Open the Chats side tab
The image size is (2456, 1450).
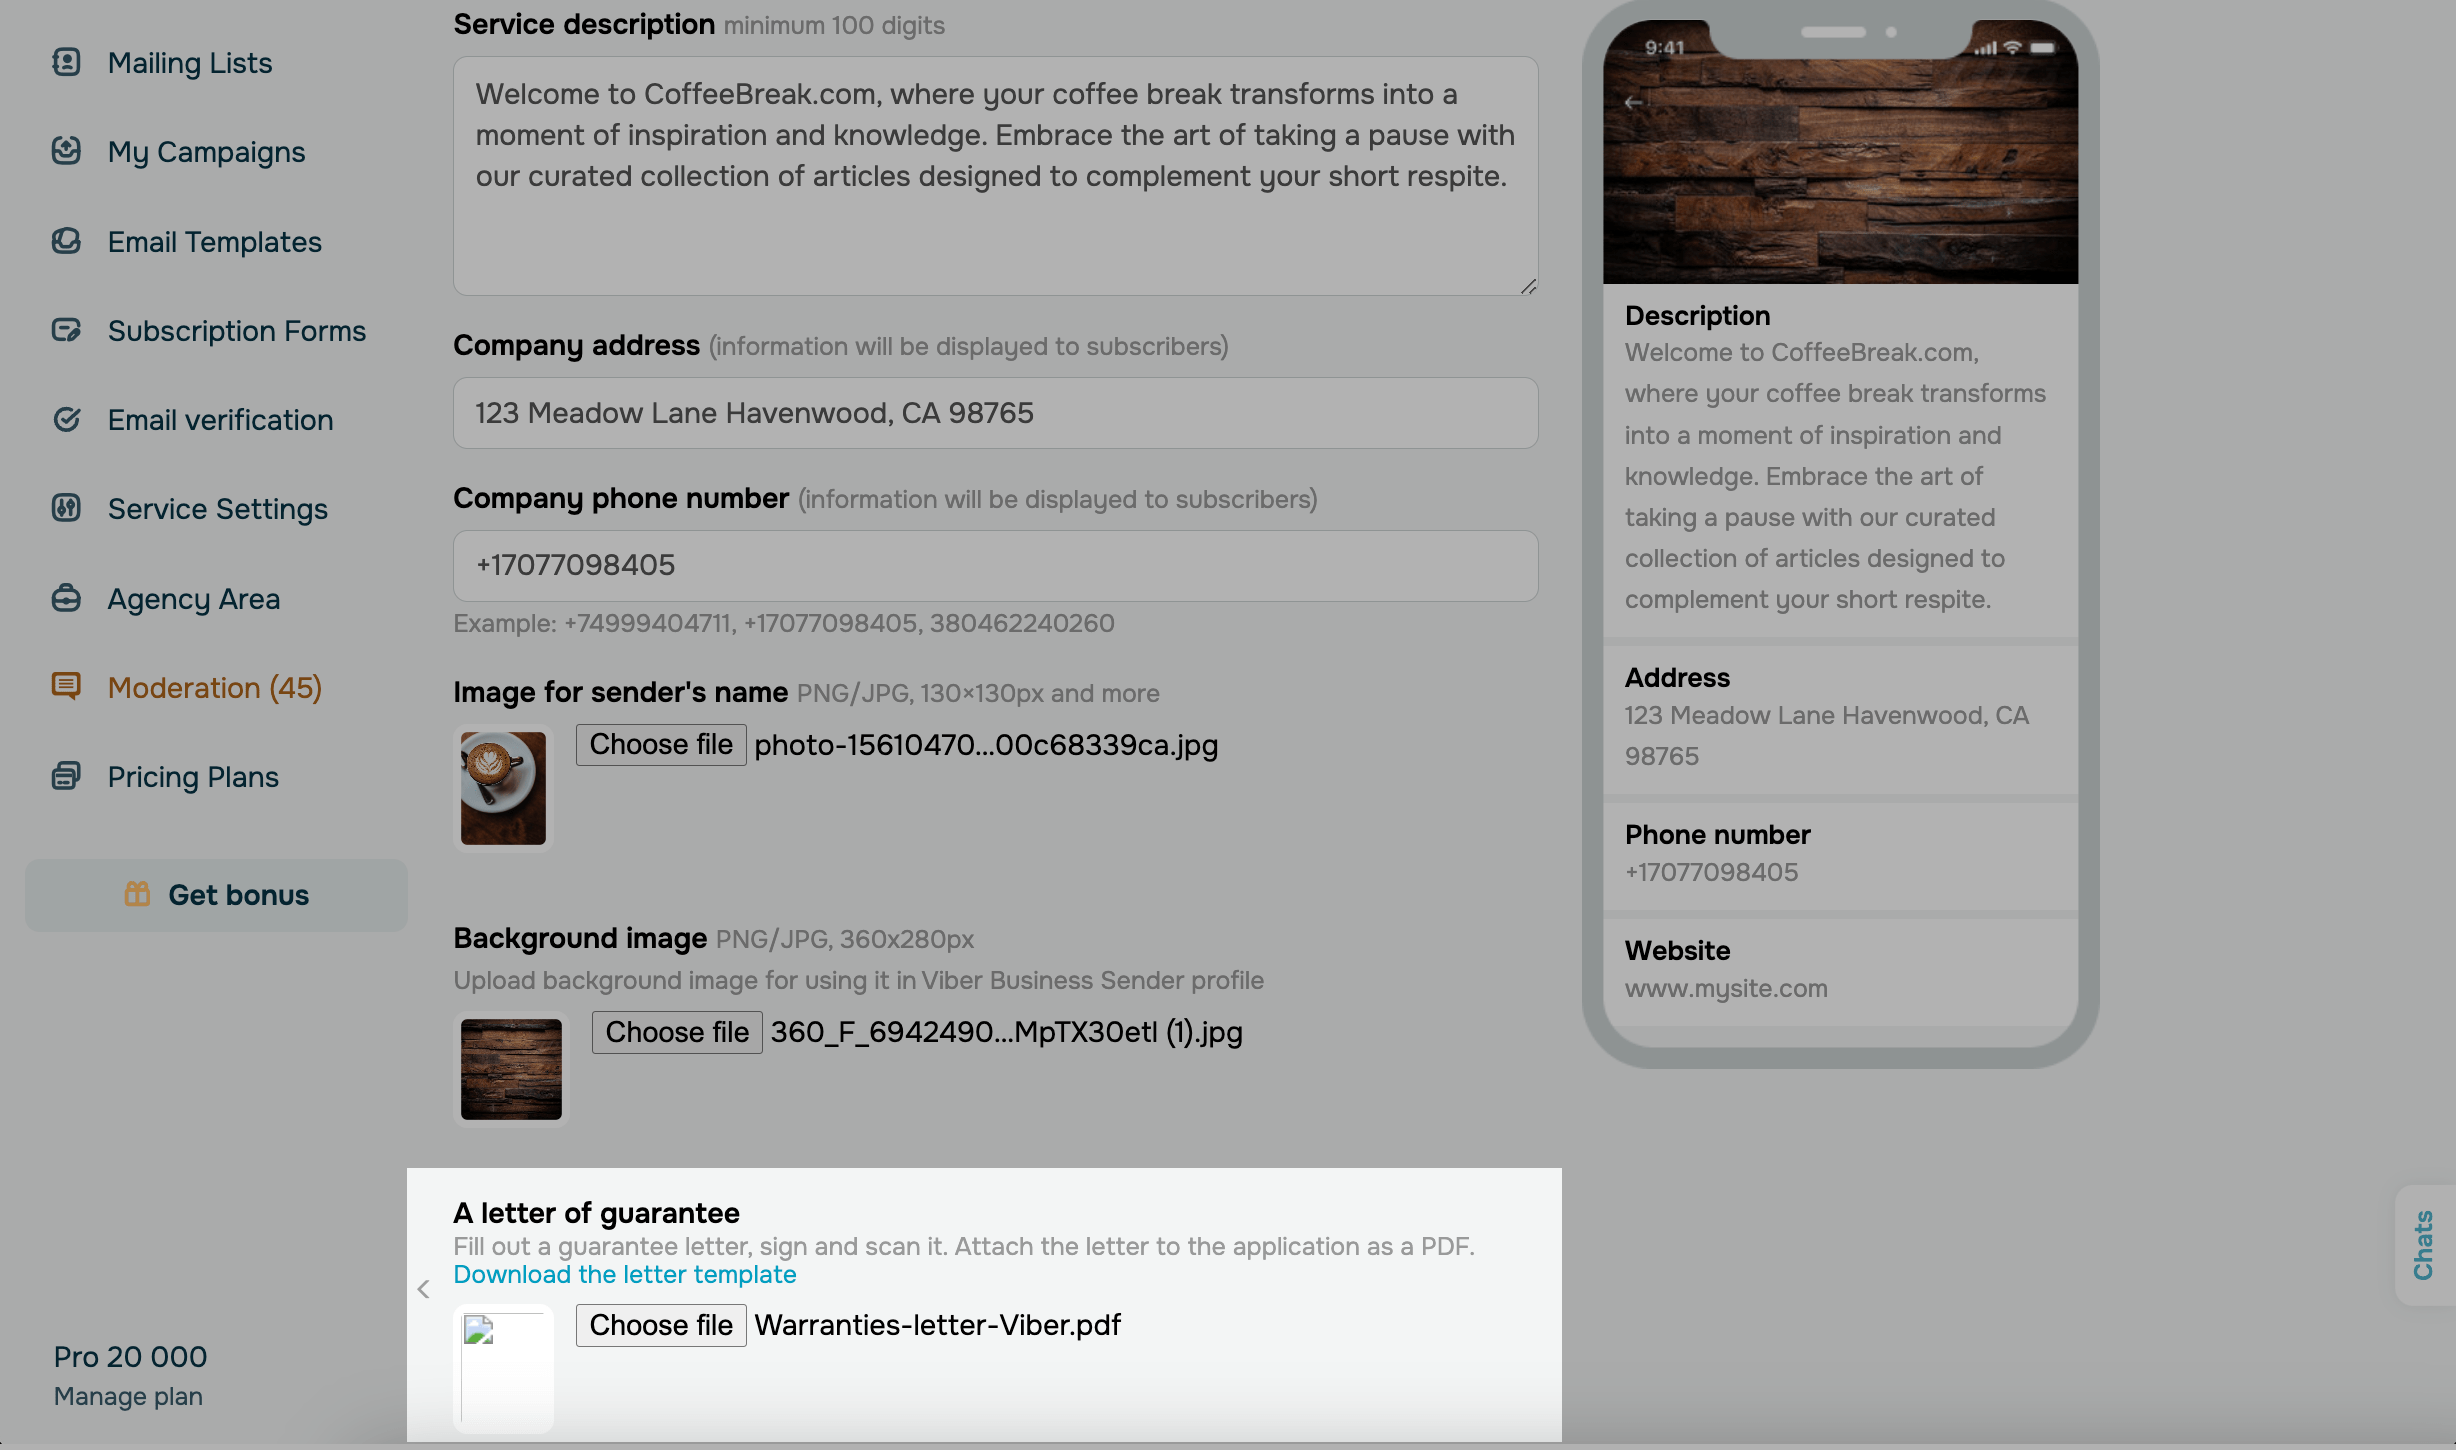2423,1245
